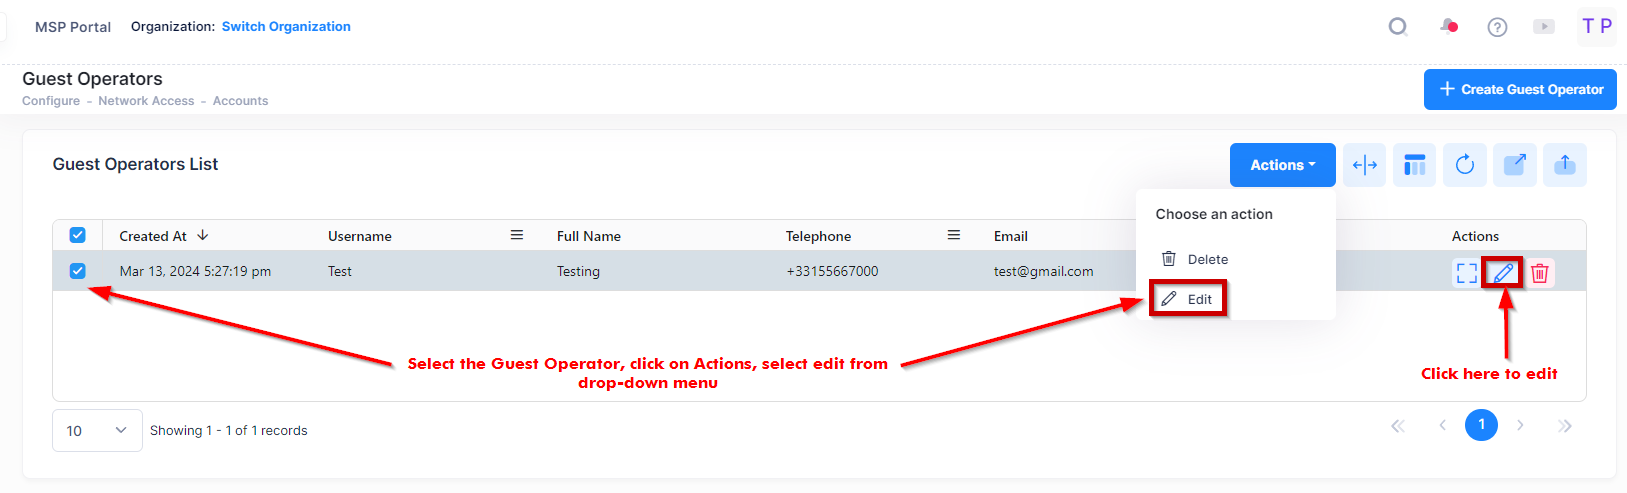1627x493 pixels.
Task: Click the refresh list icon
Action: pos(1465,165)
